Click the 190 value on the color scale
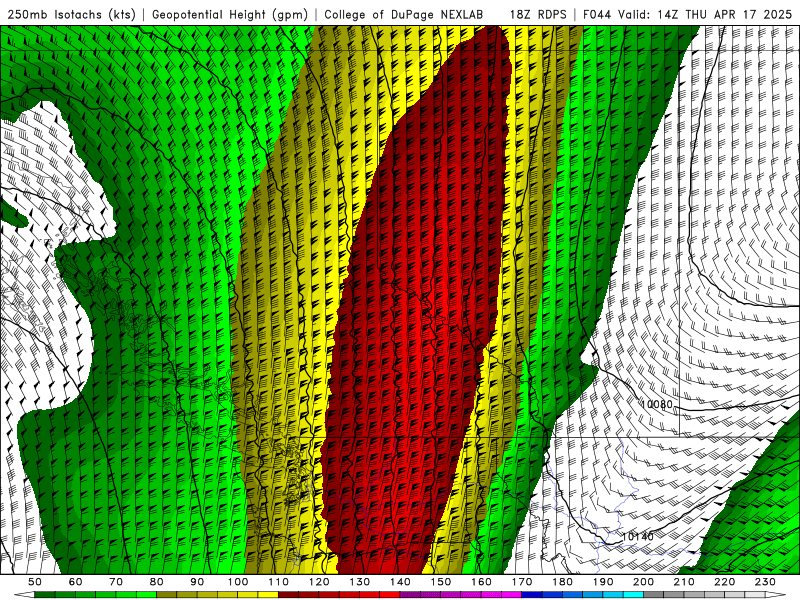This screenshot has width=800, height=600. click(x=603, y=582)
